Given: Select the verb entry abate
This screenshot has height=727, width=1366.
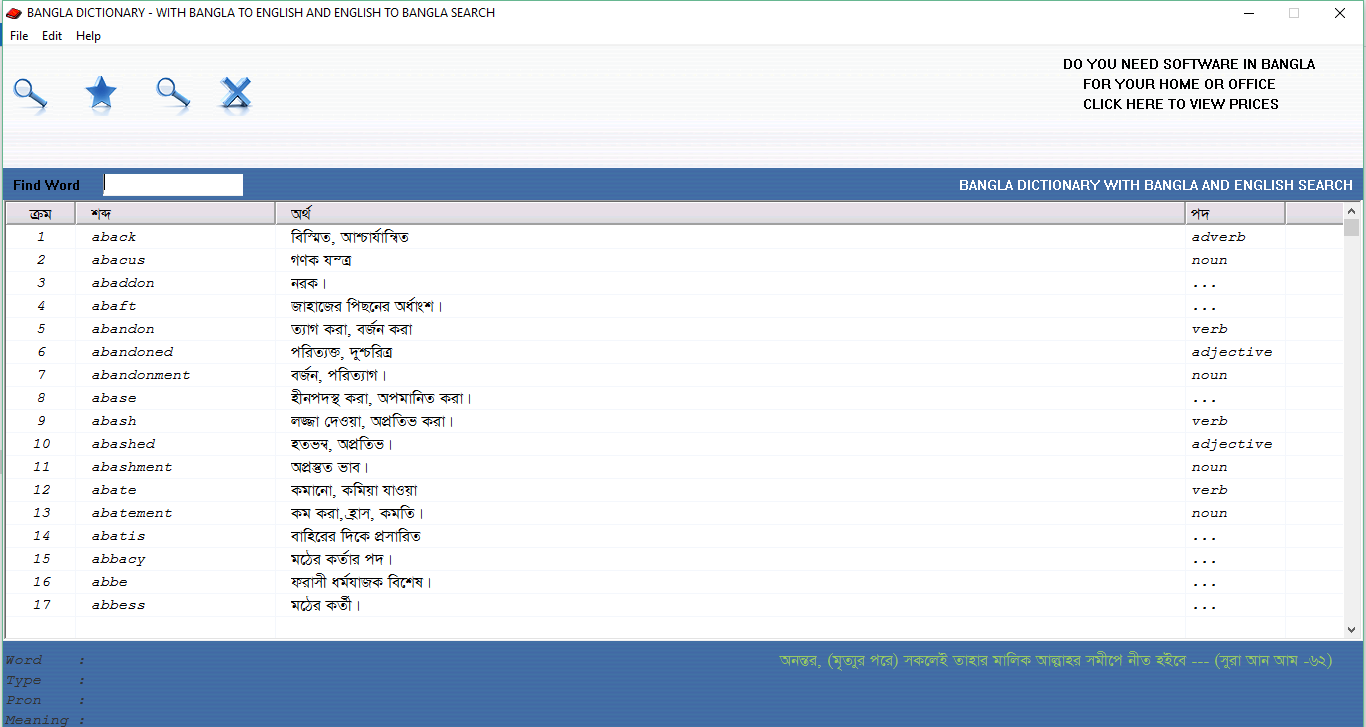Looking at the screenshot, I should pos(113,489).
